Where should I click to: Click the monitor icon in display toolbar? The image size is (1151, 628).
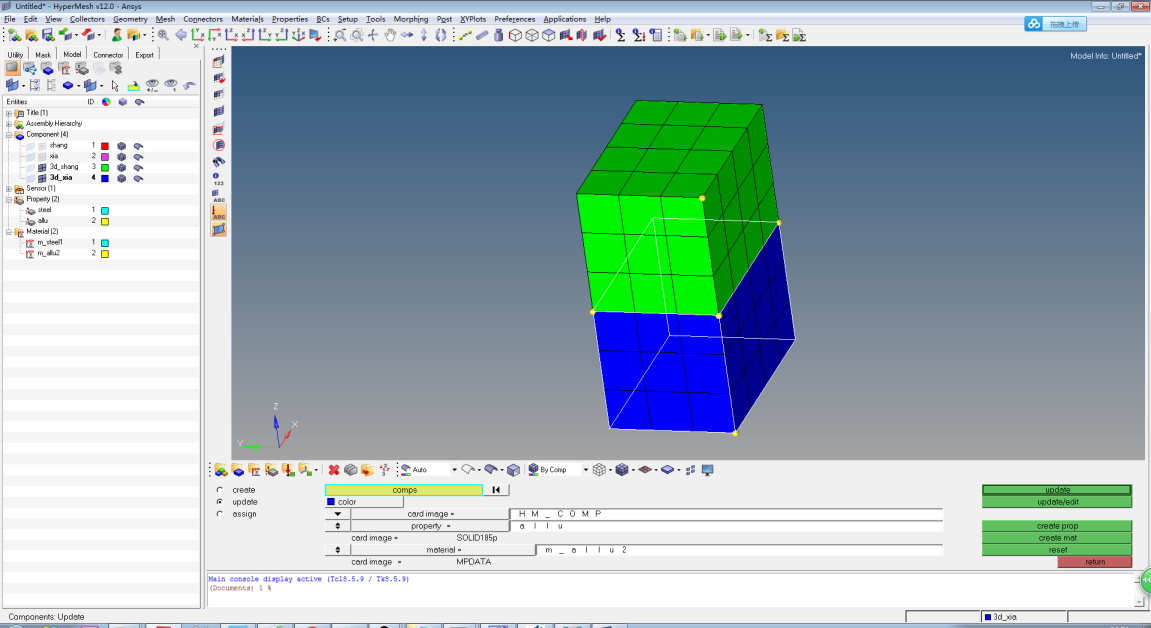[707, 470]
